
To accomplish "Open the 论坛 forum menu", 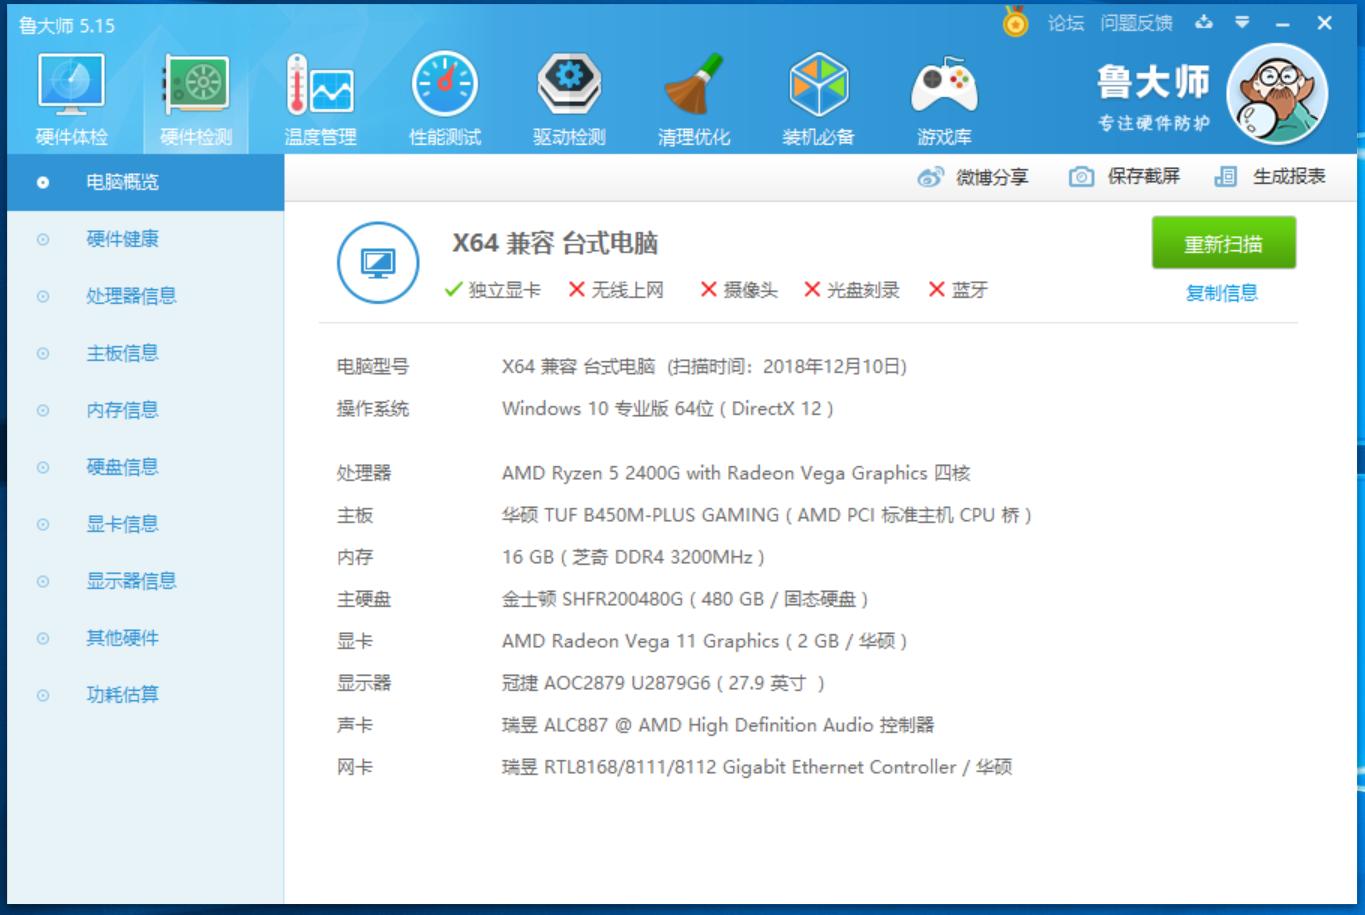I will (x=1068, y=18).
